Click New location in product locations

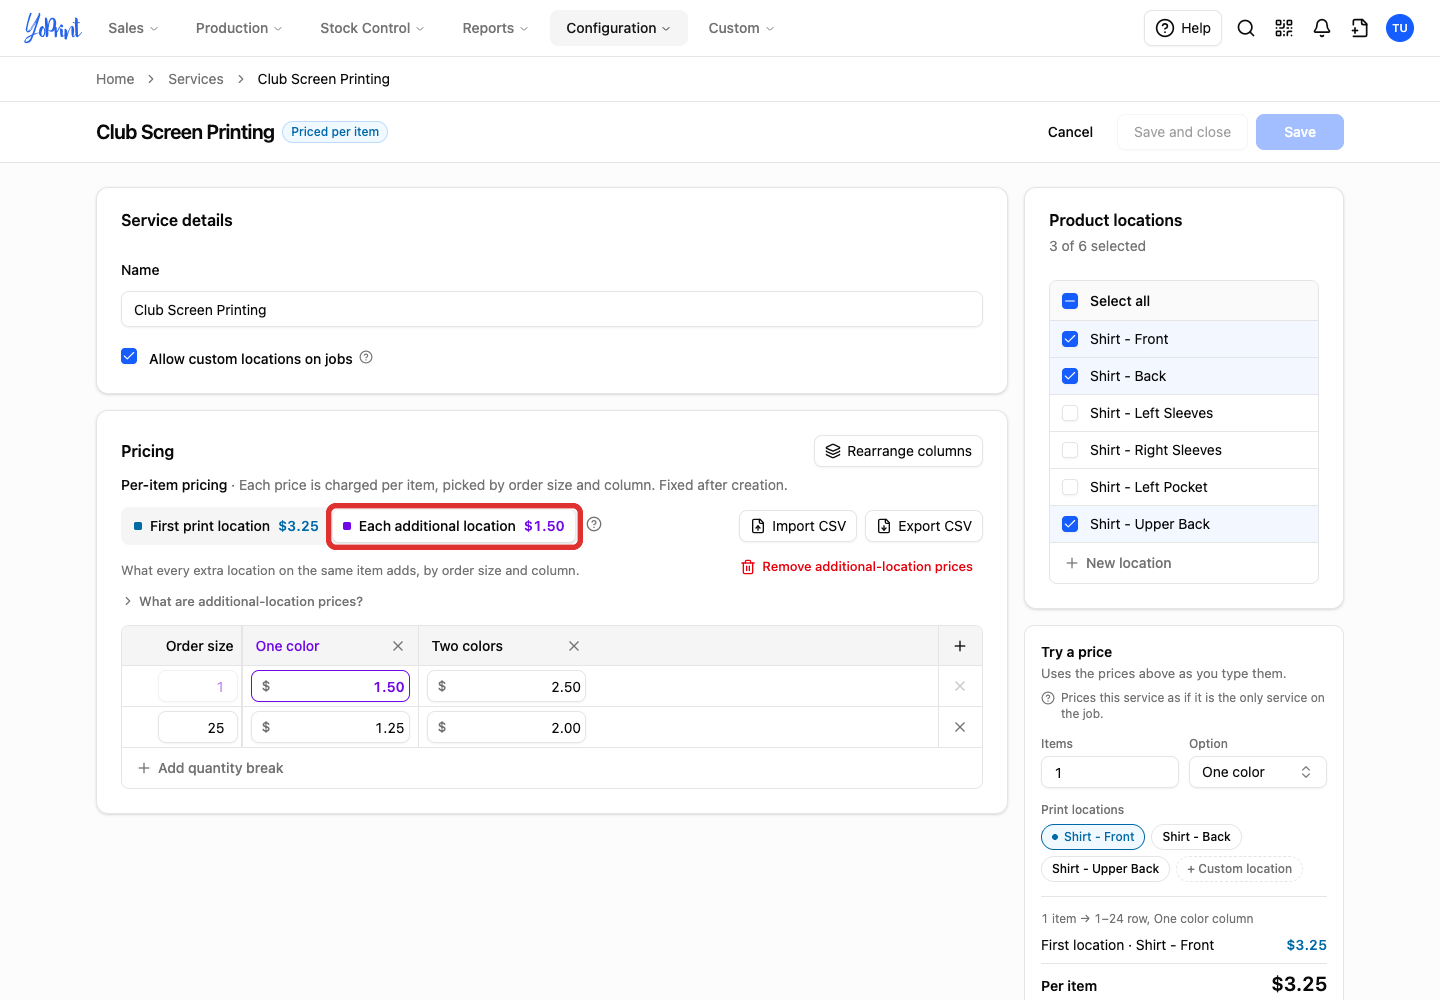(1118, 563)
